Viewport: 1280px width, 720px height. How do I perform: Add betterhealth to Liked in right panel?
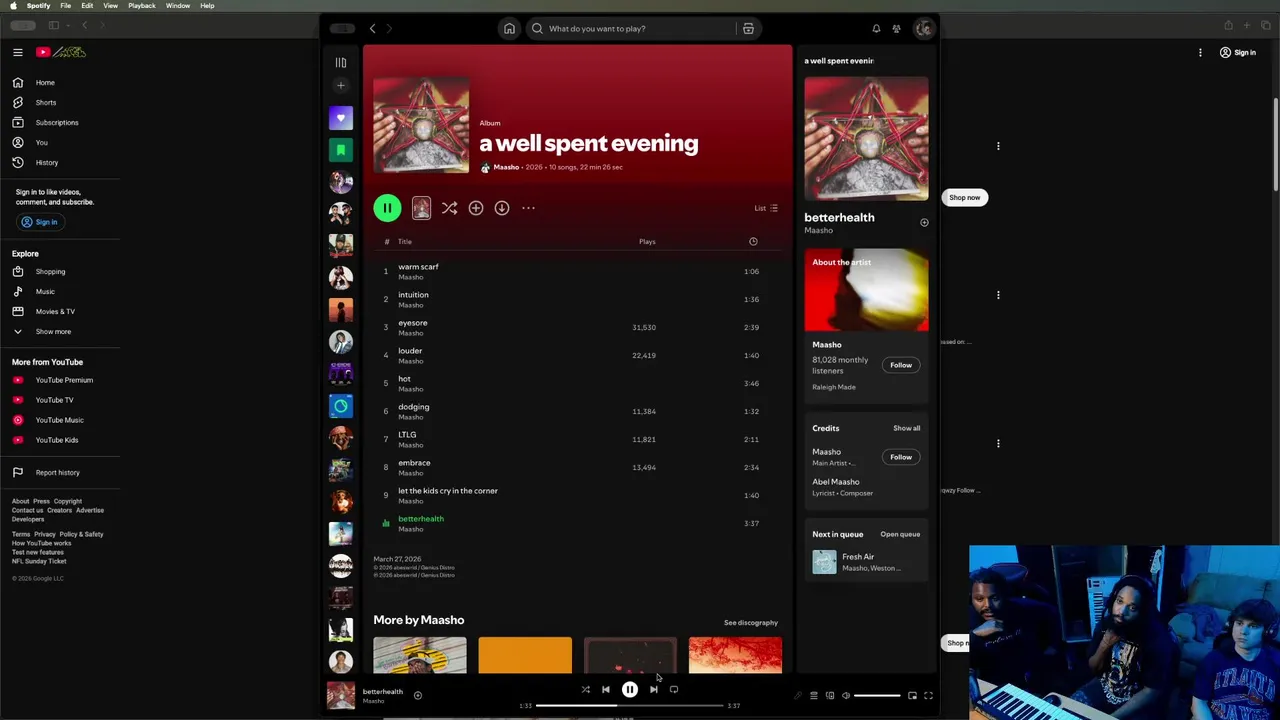[x=924, y=222]
